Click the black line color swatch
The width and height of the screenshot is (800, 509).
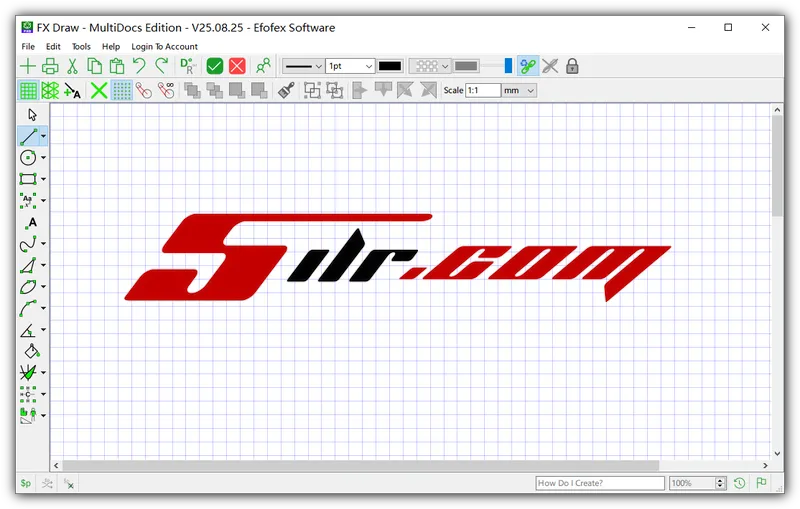(x=390, y=66)
